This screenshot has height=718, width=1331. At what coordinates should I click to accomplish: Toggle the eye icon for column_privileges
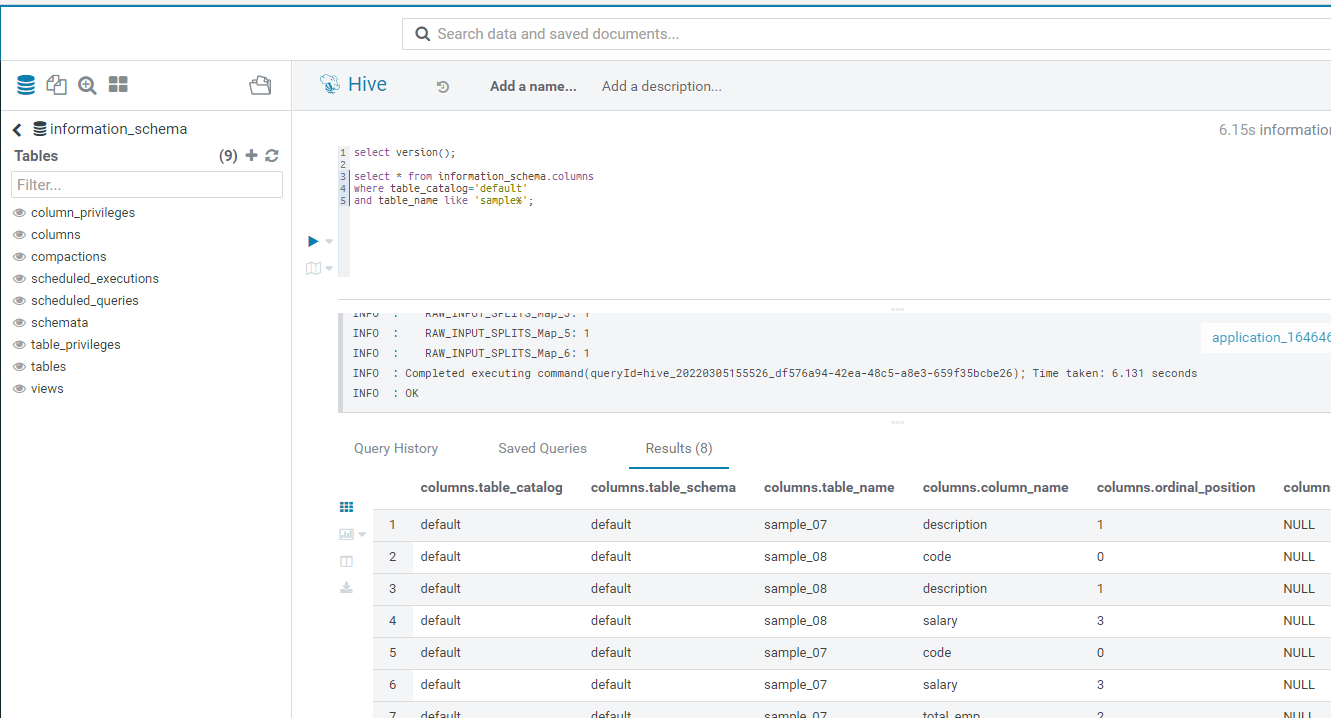click(19, 213)
